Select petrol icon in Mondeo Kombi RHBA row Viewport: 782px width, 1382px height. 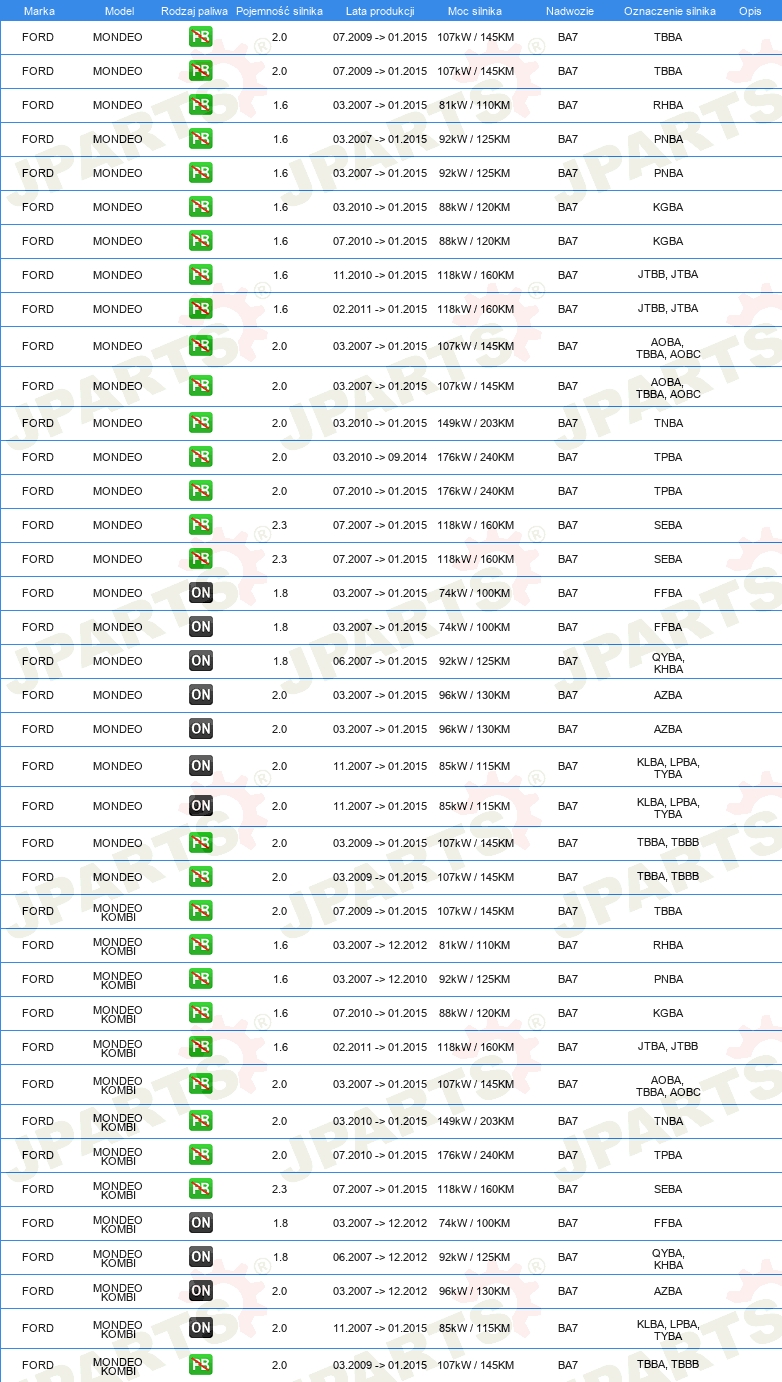pyautogui.click(x=201, y=945)
